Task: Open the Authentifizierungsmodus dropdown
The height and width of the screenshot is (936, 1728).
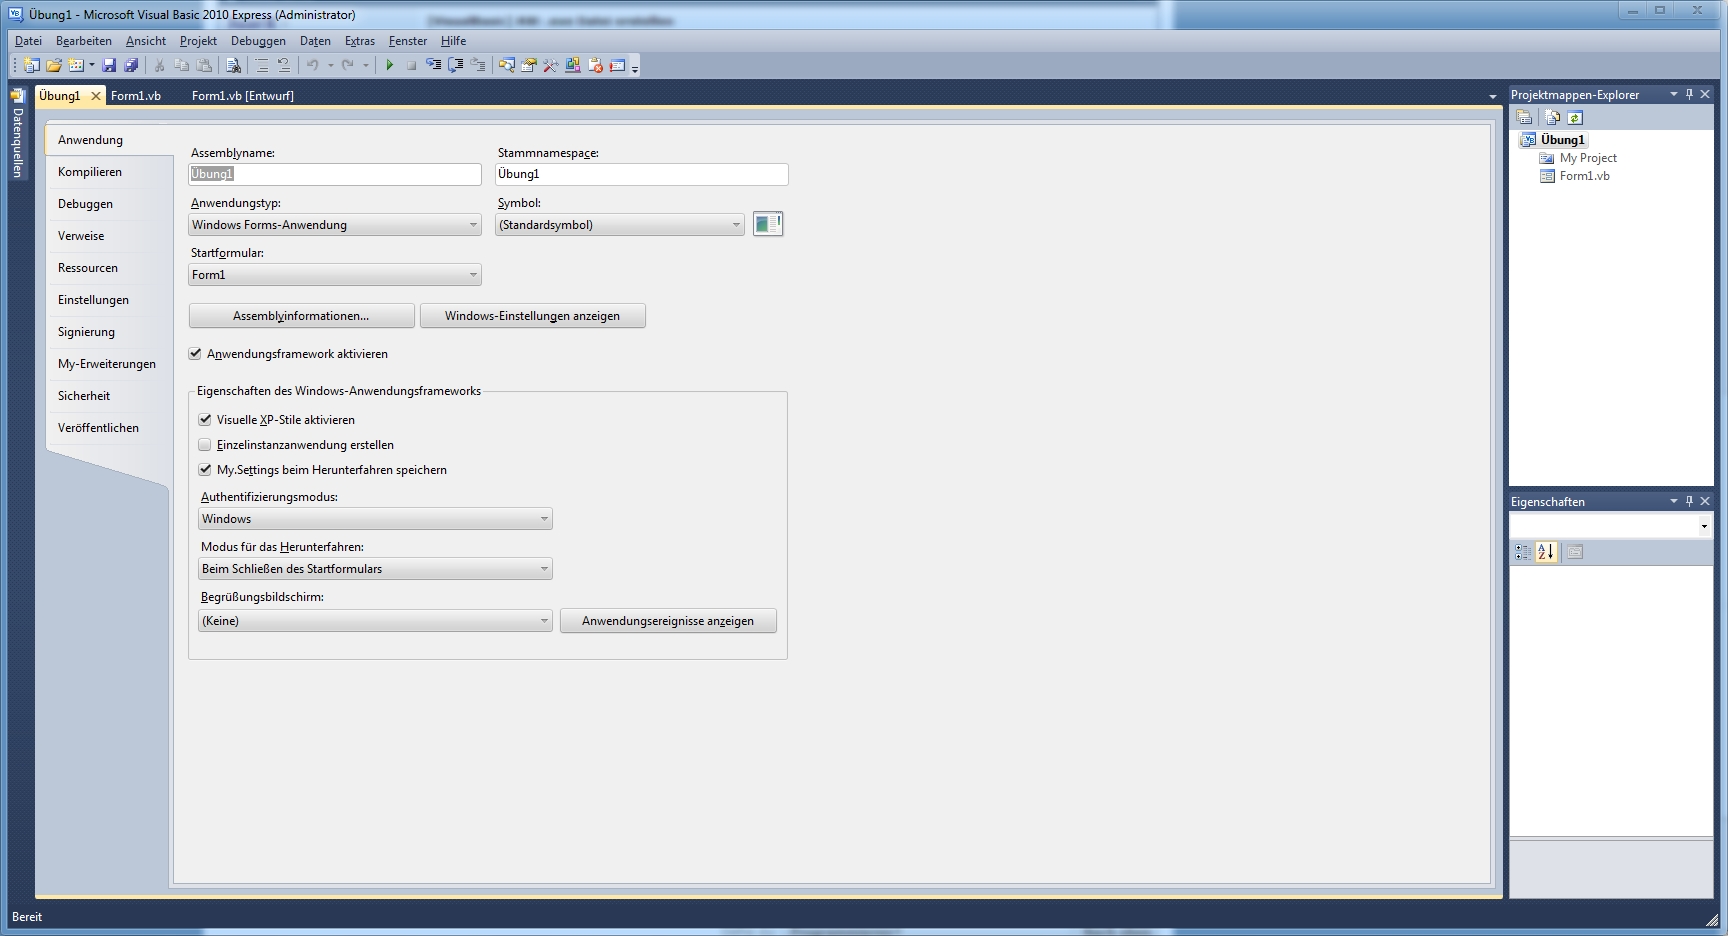Action: 376,519
